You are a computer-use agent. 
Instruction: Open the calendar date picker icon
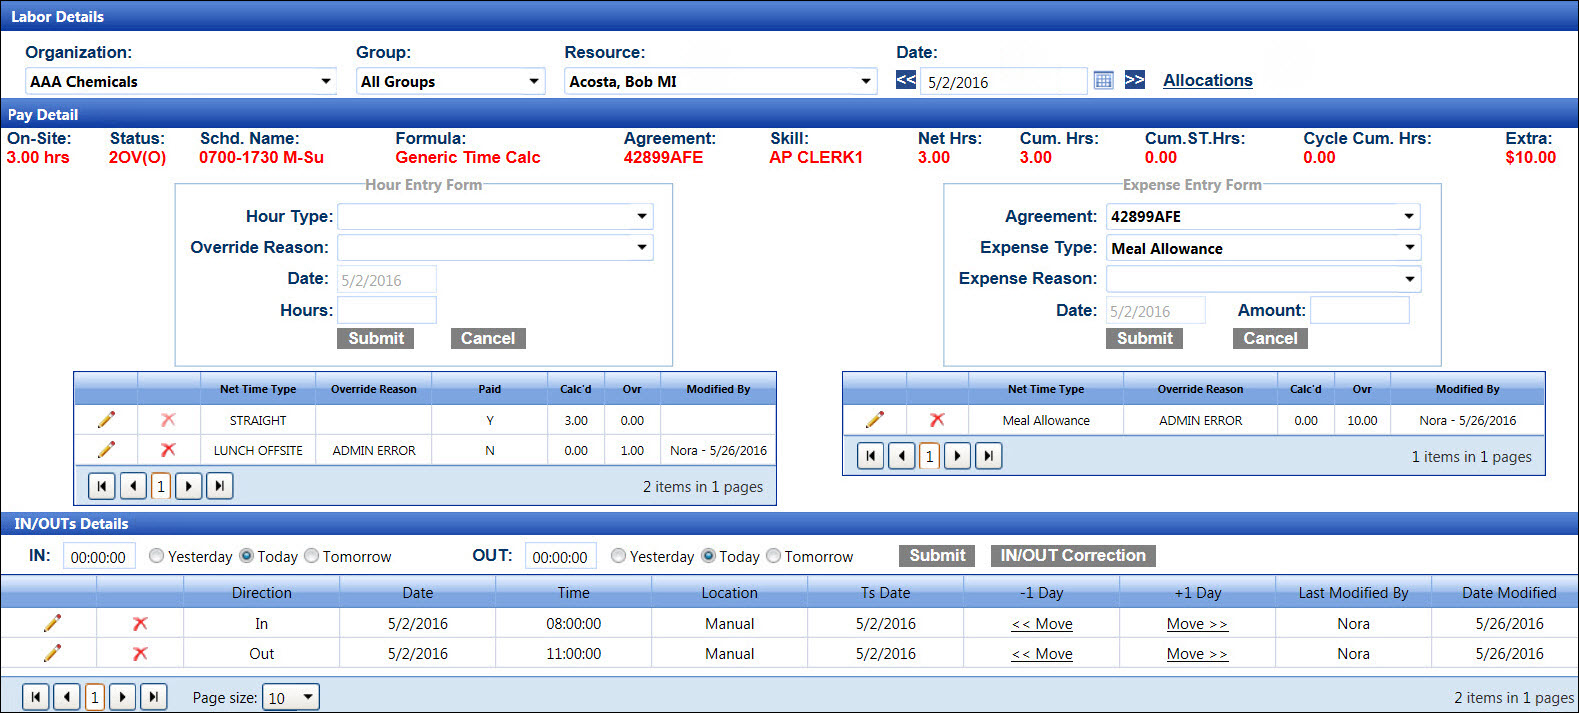1103,81
